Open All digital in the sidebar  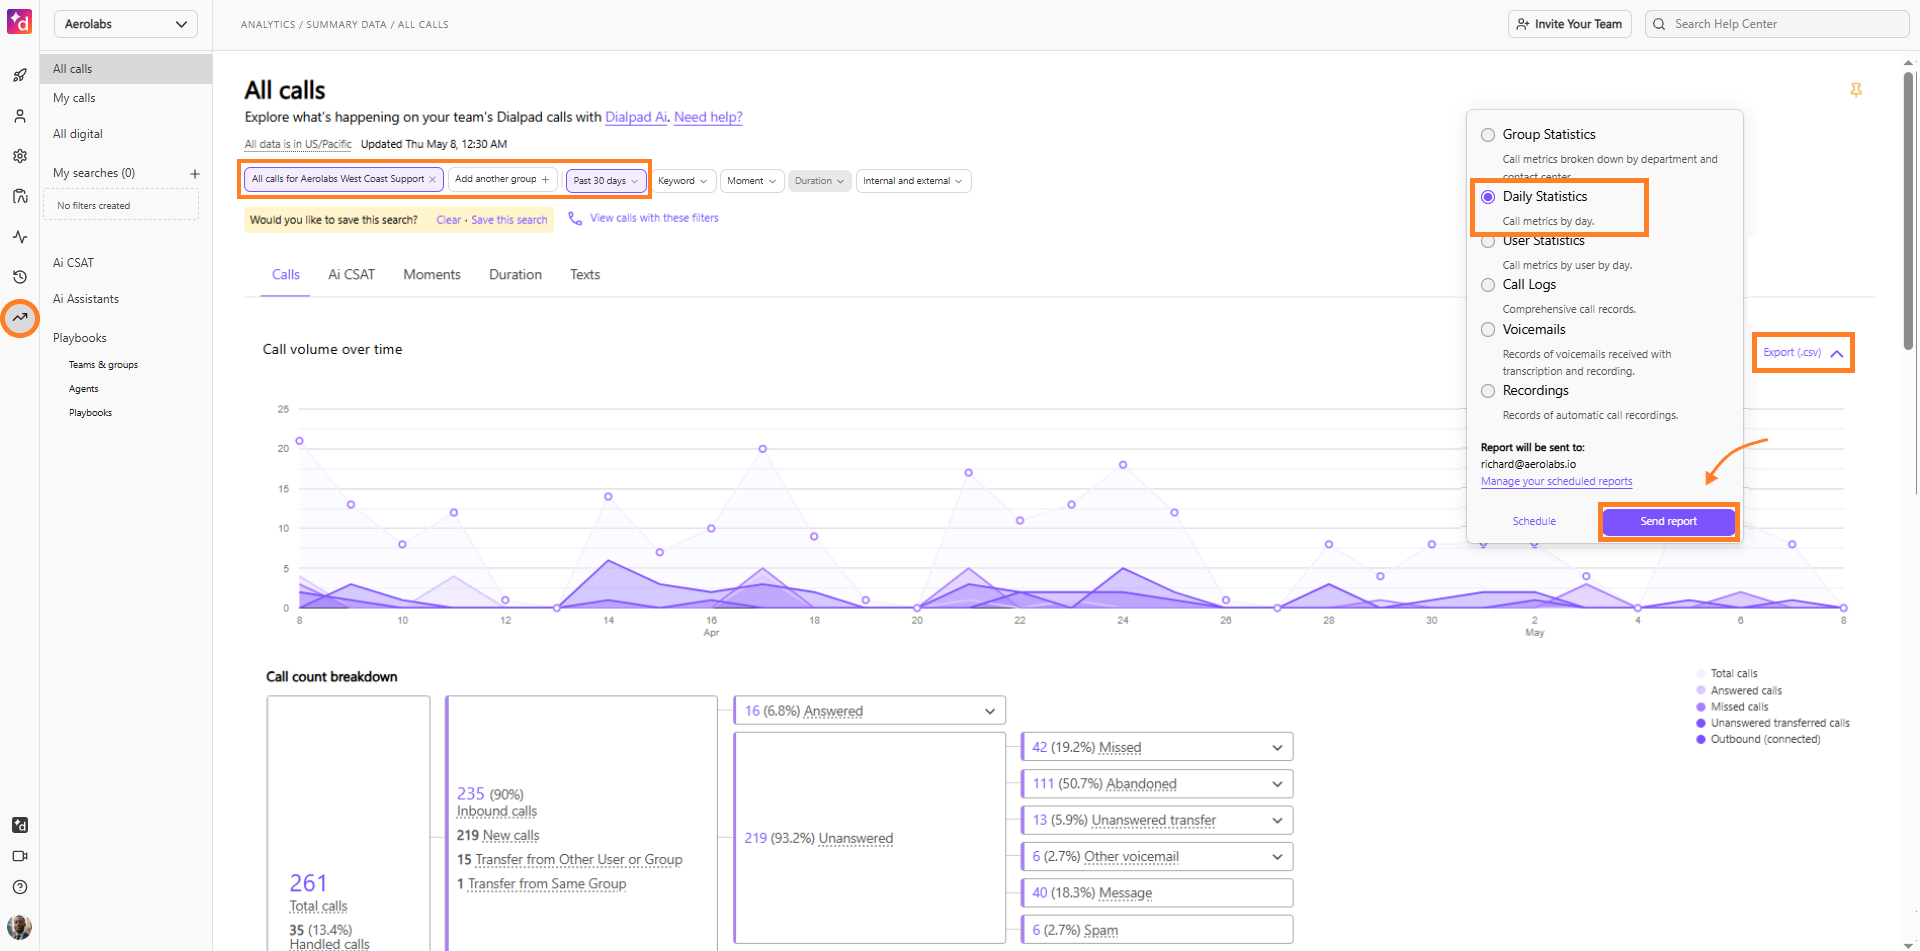tap(78, 134)
